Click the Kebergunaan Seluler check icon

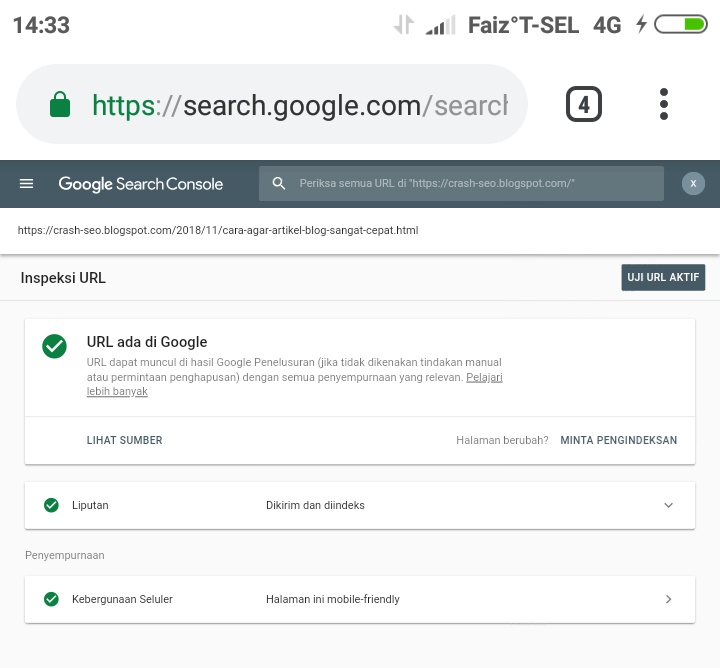tap(51, 599)
